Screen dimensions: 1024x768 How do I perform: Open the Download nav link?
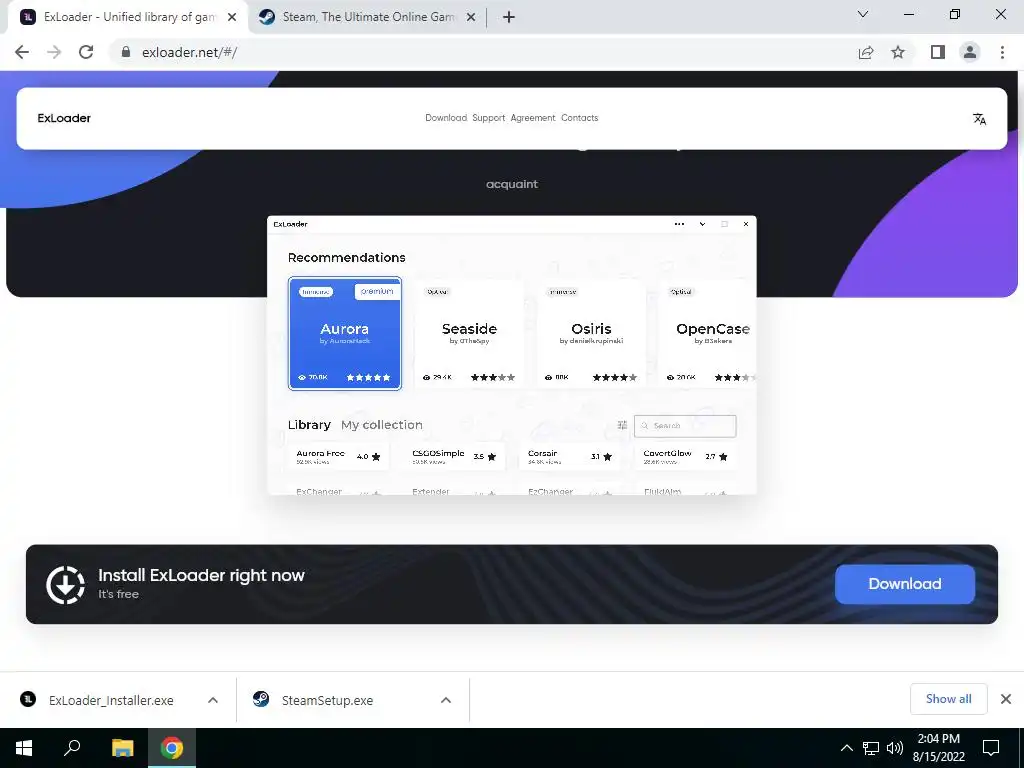tap(446, 118)
